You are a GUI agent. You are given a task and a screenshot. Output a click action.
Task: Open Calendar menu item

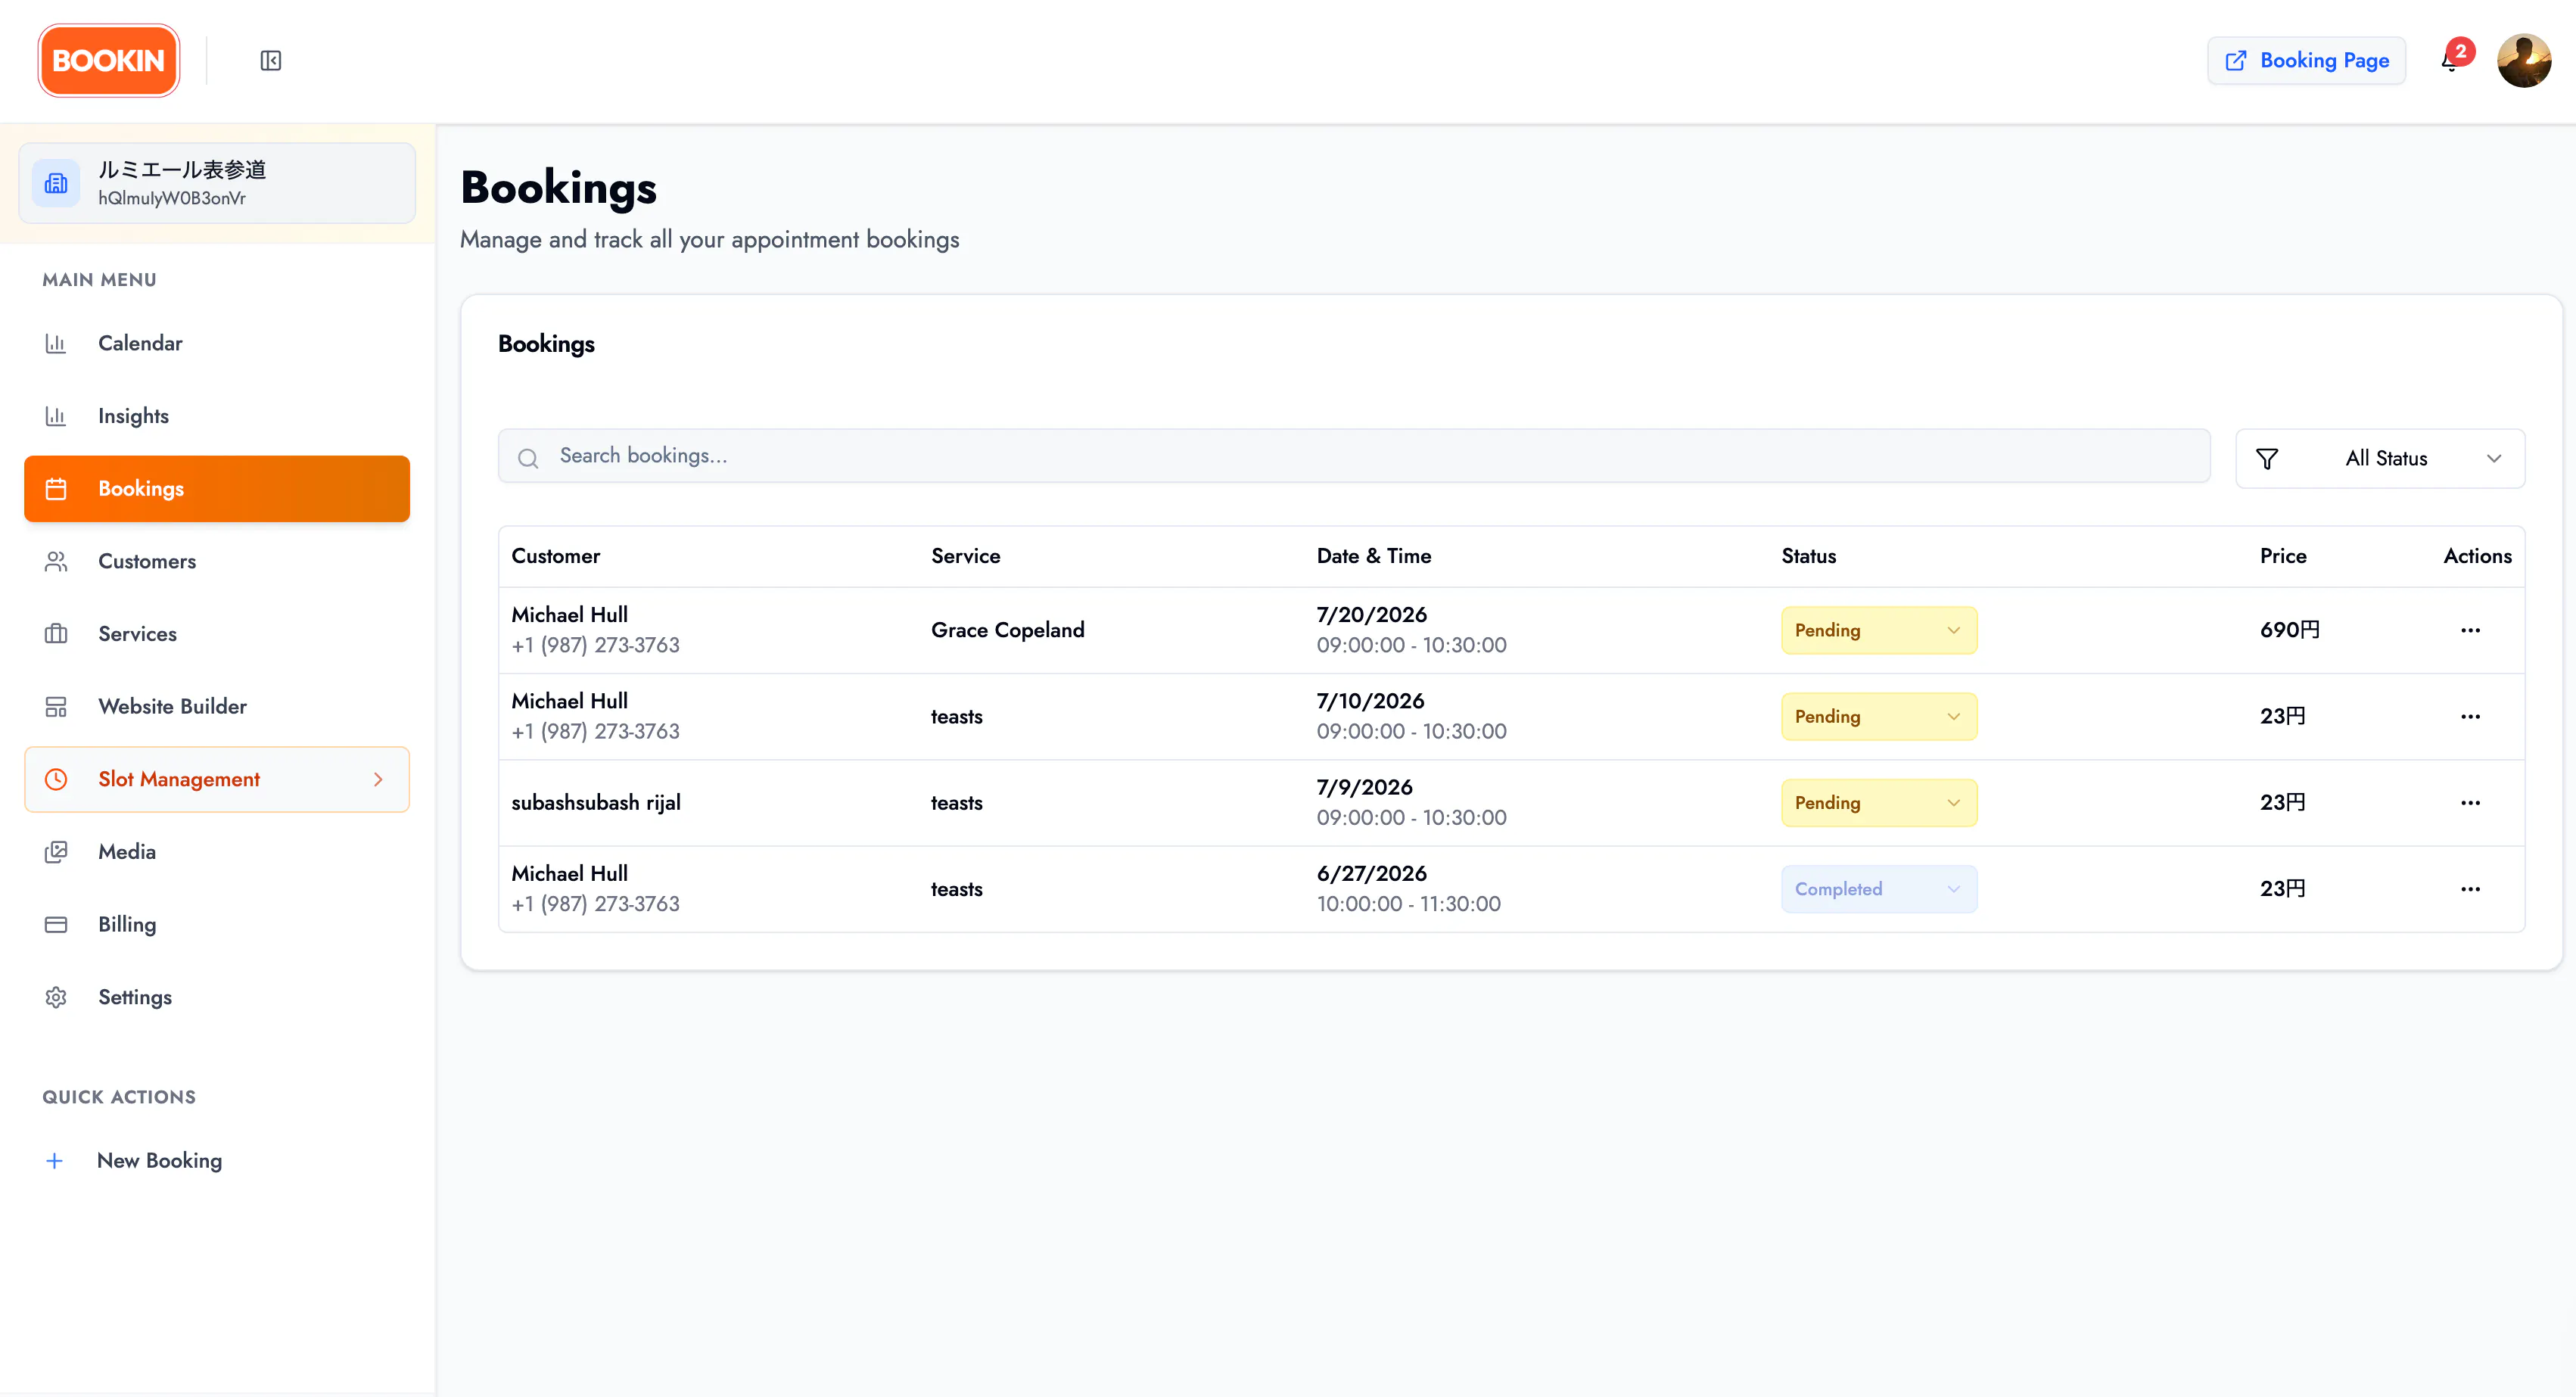point(217,343)
